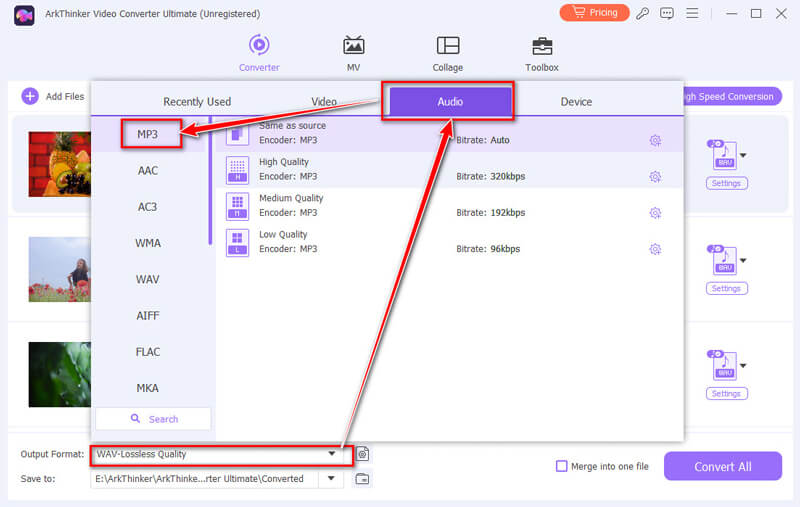800x507 pixels.
Task: Open the MV module
Action: [x=353, y=53]
